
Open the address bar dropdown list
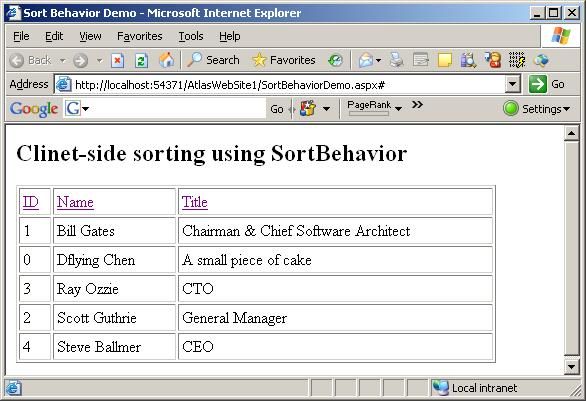pos(513,84)
